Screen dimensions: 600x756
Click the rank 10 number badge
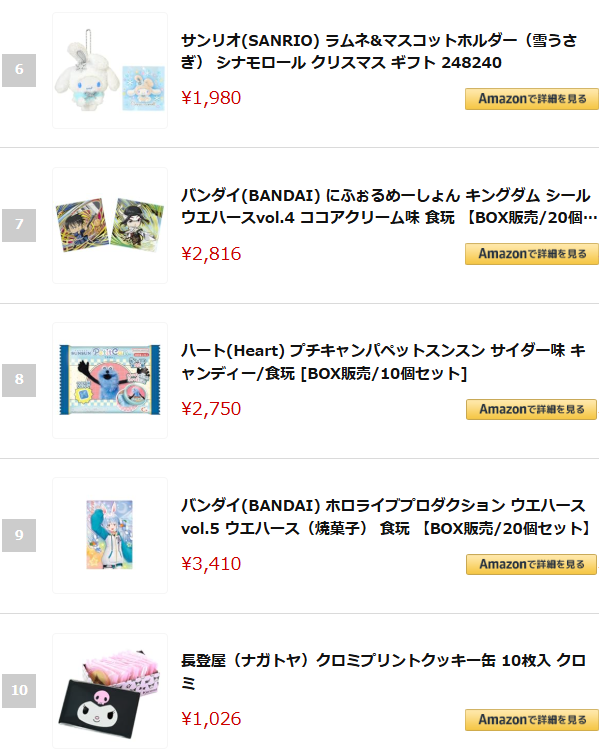[x=19, y=690]
